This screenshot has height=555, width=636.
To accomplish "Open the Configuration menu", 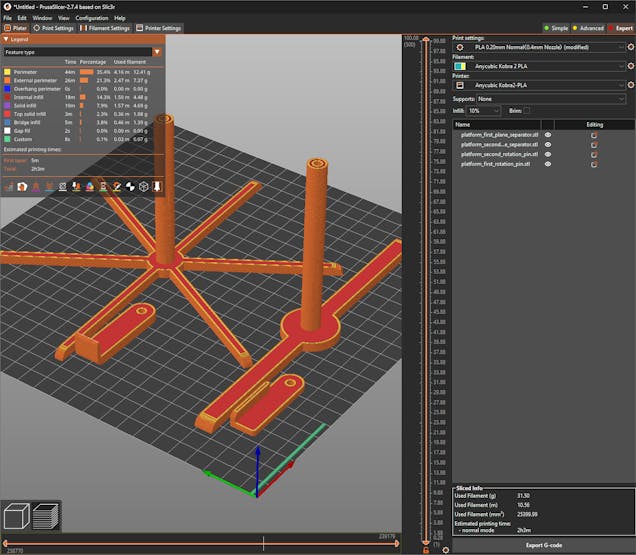I will (92, 18).
